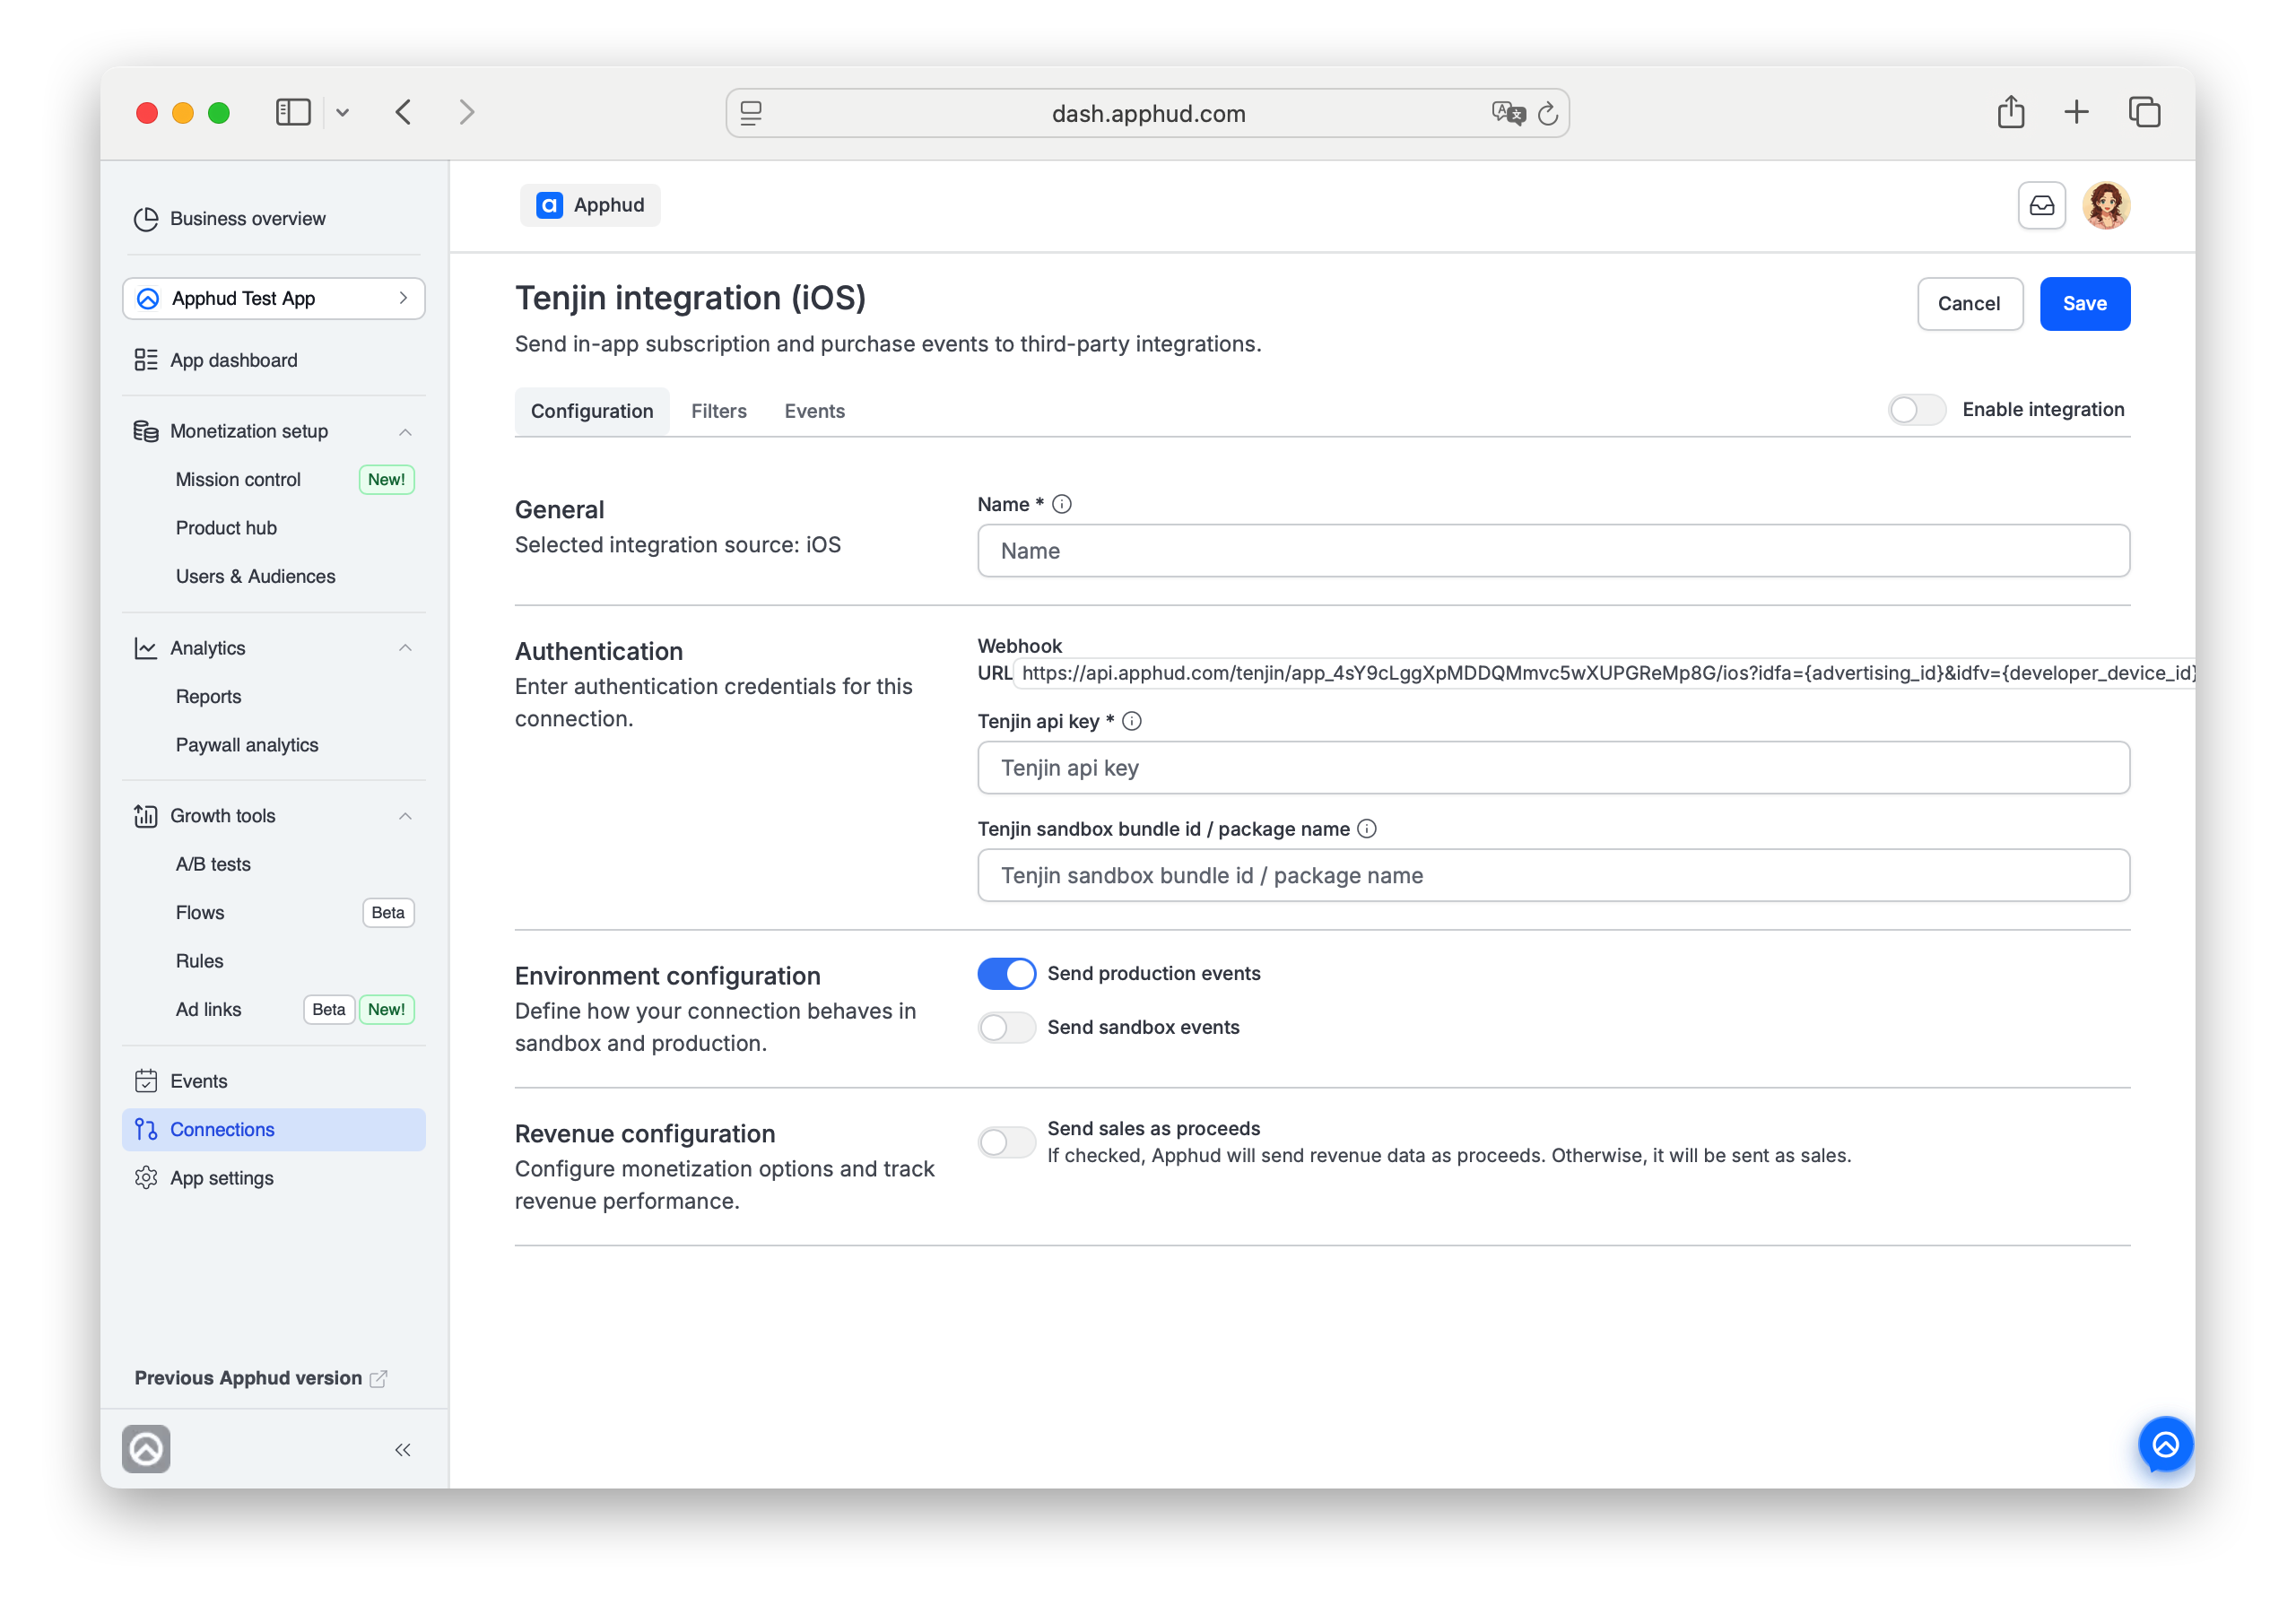The width and height of the screenshot is (2296, 1623).
Task: Open Ad links in sidebar
Action: 208,1010
